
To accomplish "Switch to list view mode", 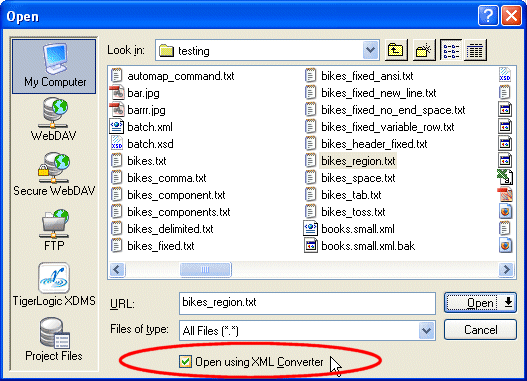I will (x=451, y=50).
